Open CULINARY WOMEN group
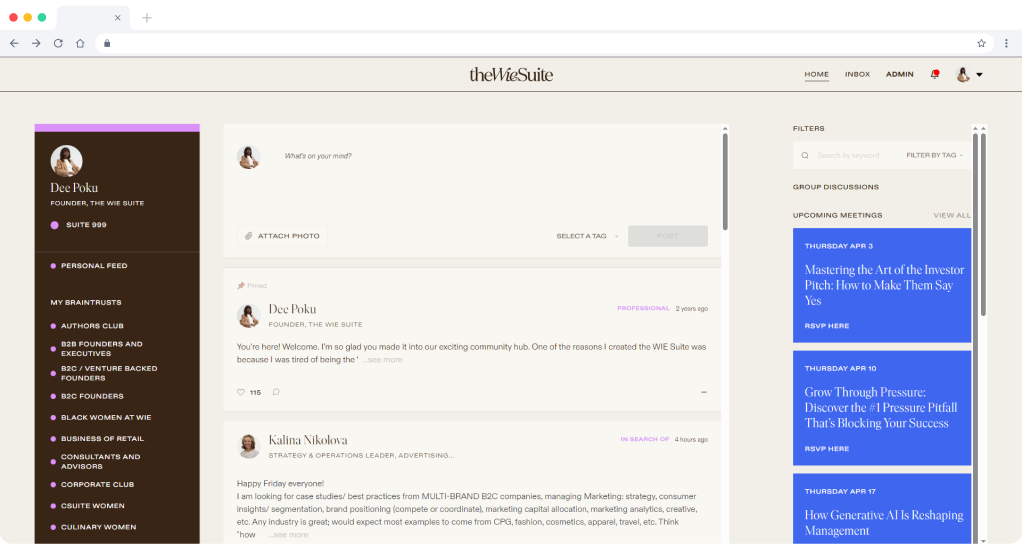This screenshot has height=544, width=1022. pos(94,527)
